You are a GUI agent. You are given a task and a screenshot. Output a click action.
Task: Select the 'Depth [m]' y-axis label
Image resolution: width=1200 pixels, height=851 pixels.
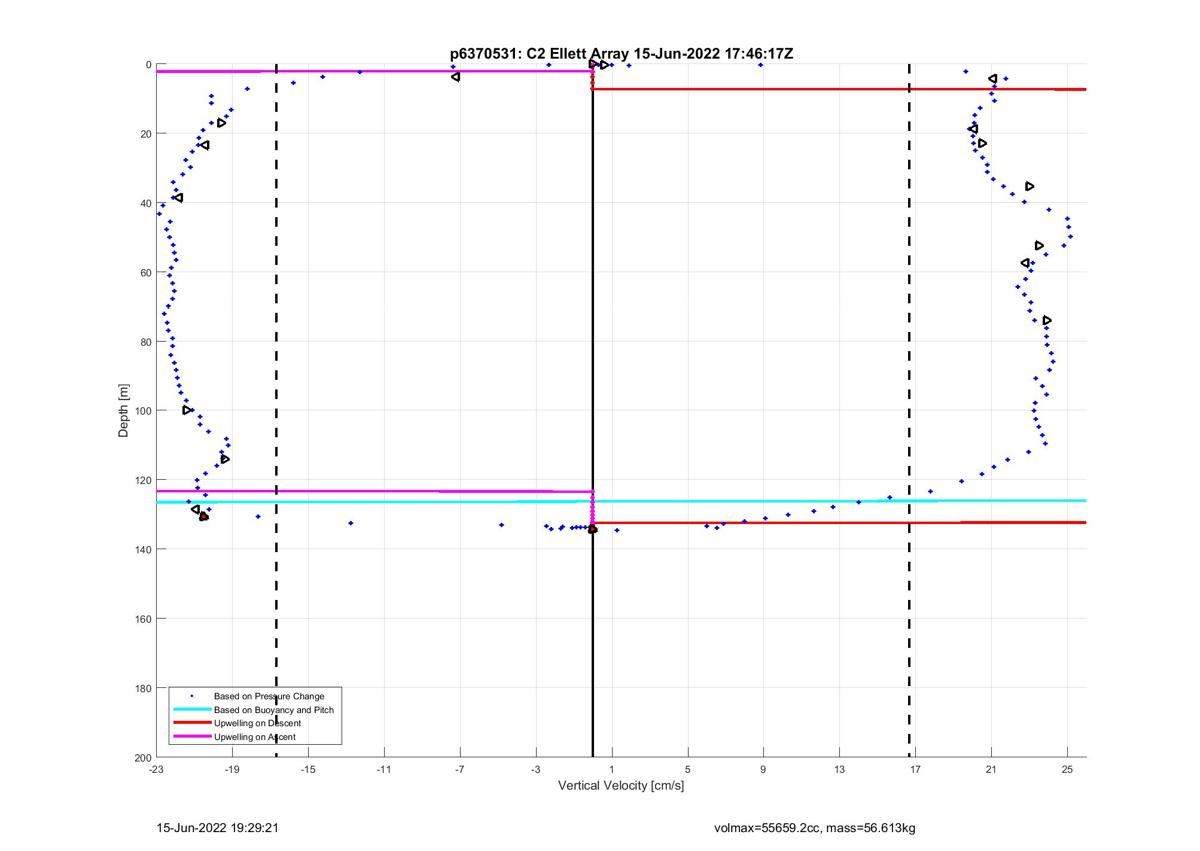coord(124,410)
